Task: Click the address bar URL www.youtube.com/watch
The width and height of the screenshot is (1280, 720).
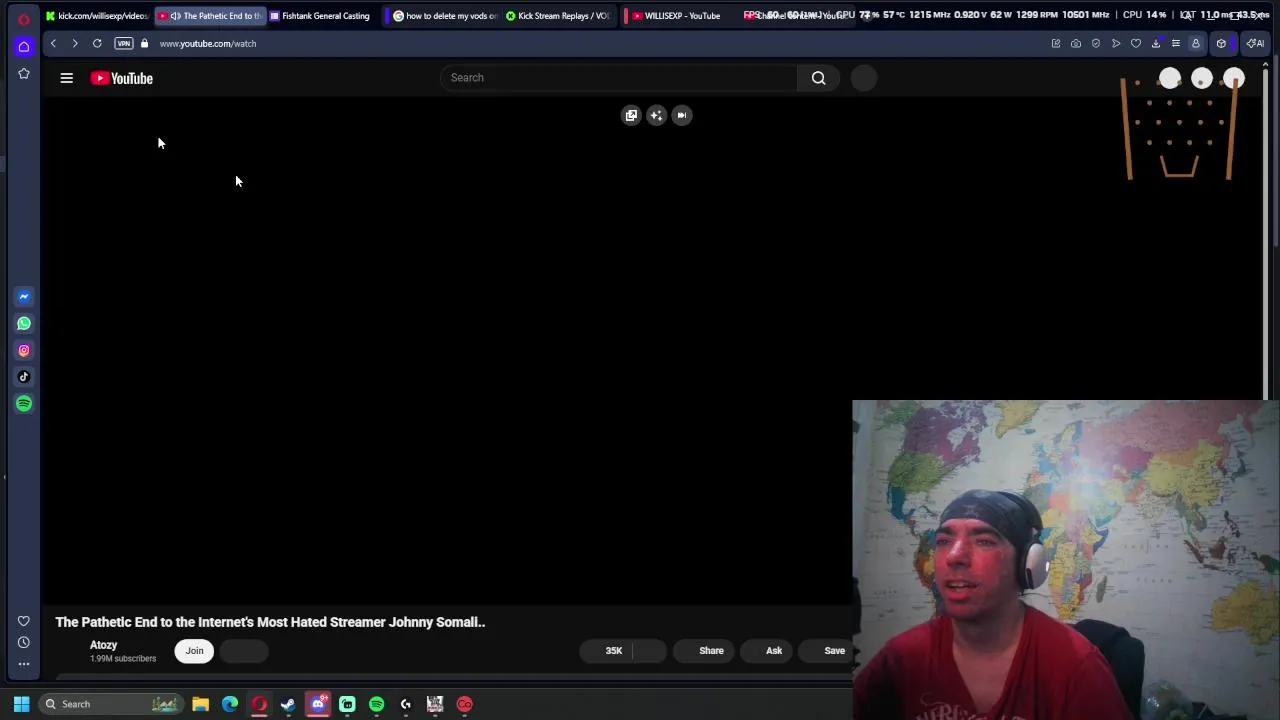Action: click(x=208, y=43)
